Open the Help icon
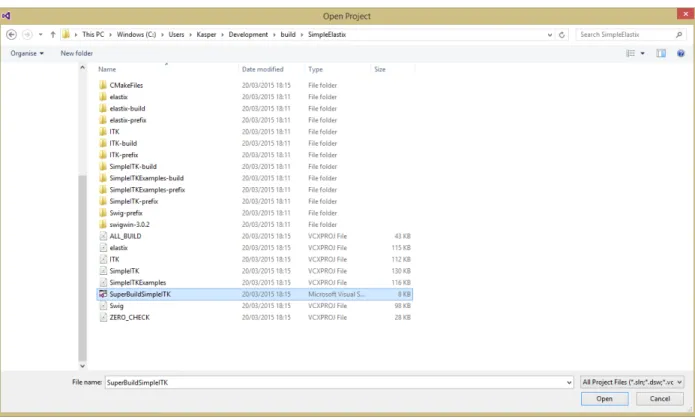The image size is (695, 420). tap(681, 53)
